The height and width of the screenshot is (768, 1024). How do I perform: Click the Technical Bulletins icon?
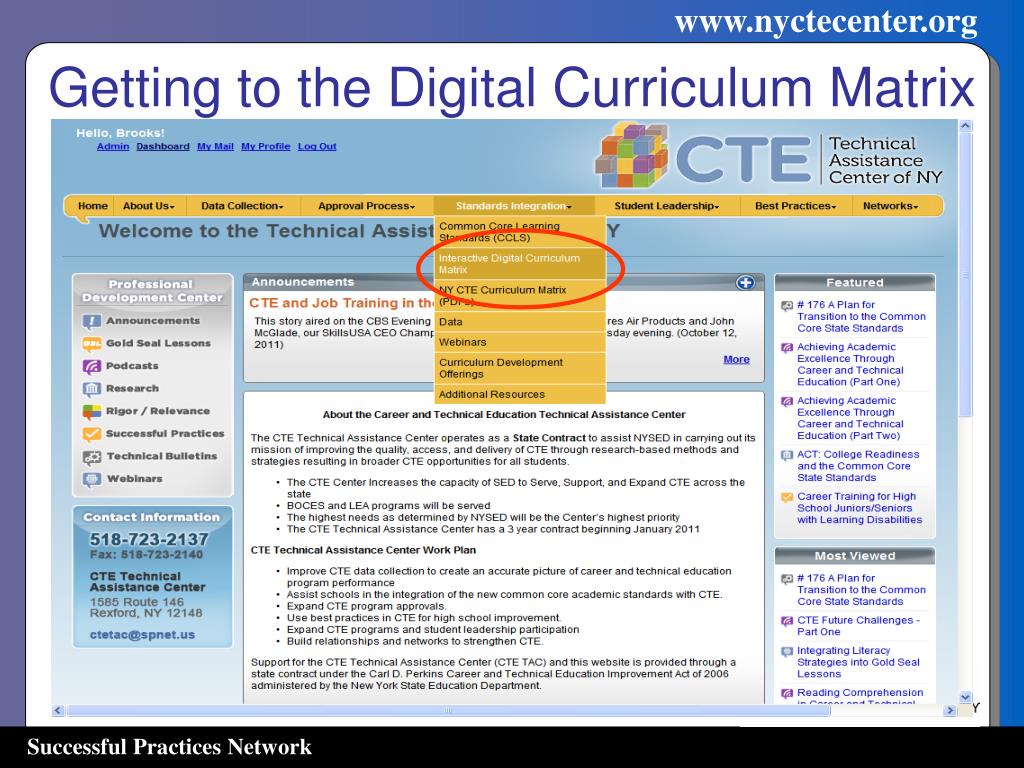point(91,456)
